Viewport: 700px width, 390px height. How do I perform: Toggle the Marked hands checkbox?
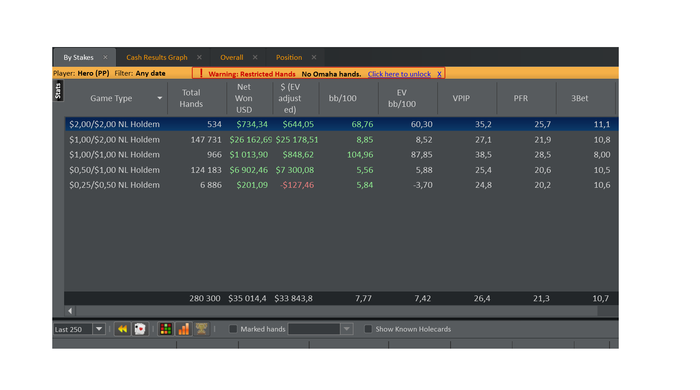[x=233, y=329]
